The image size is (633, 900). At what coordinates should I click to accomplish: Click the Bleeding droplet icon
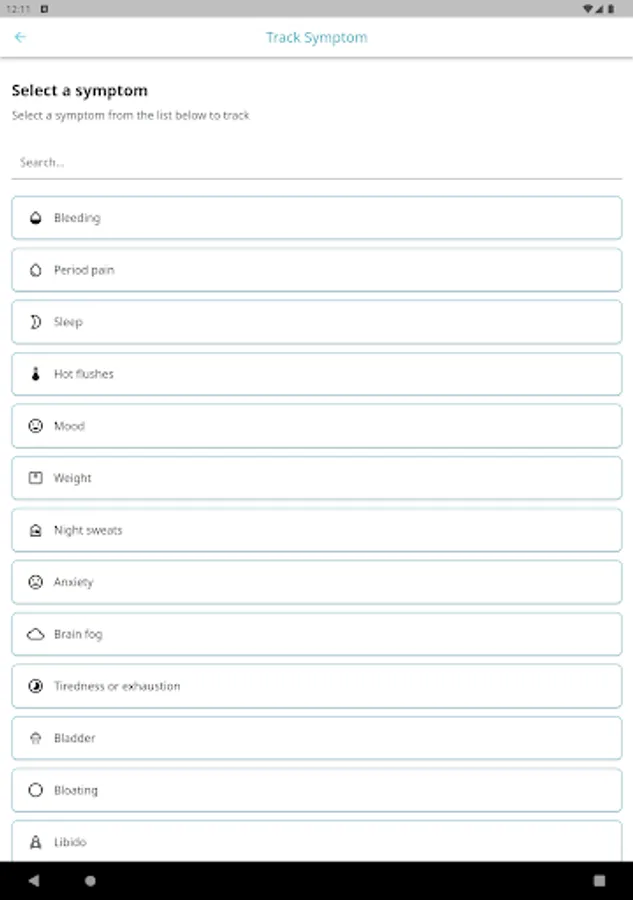36,218
